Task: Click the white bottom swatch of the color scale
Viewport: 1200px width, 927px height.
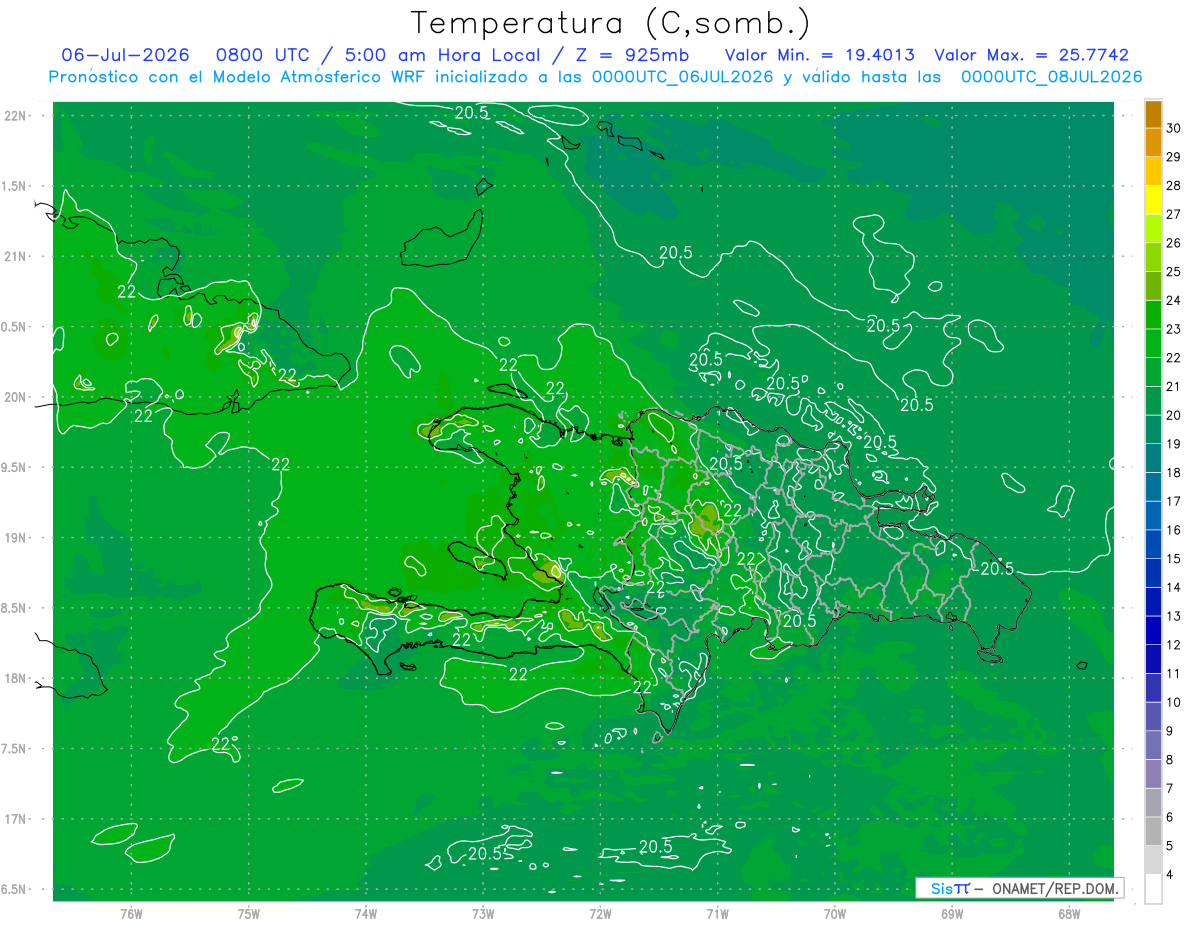Action: pos(1153,888)
